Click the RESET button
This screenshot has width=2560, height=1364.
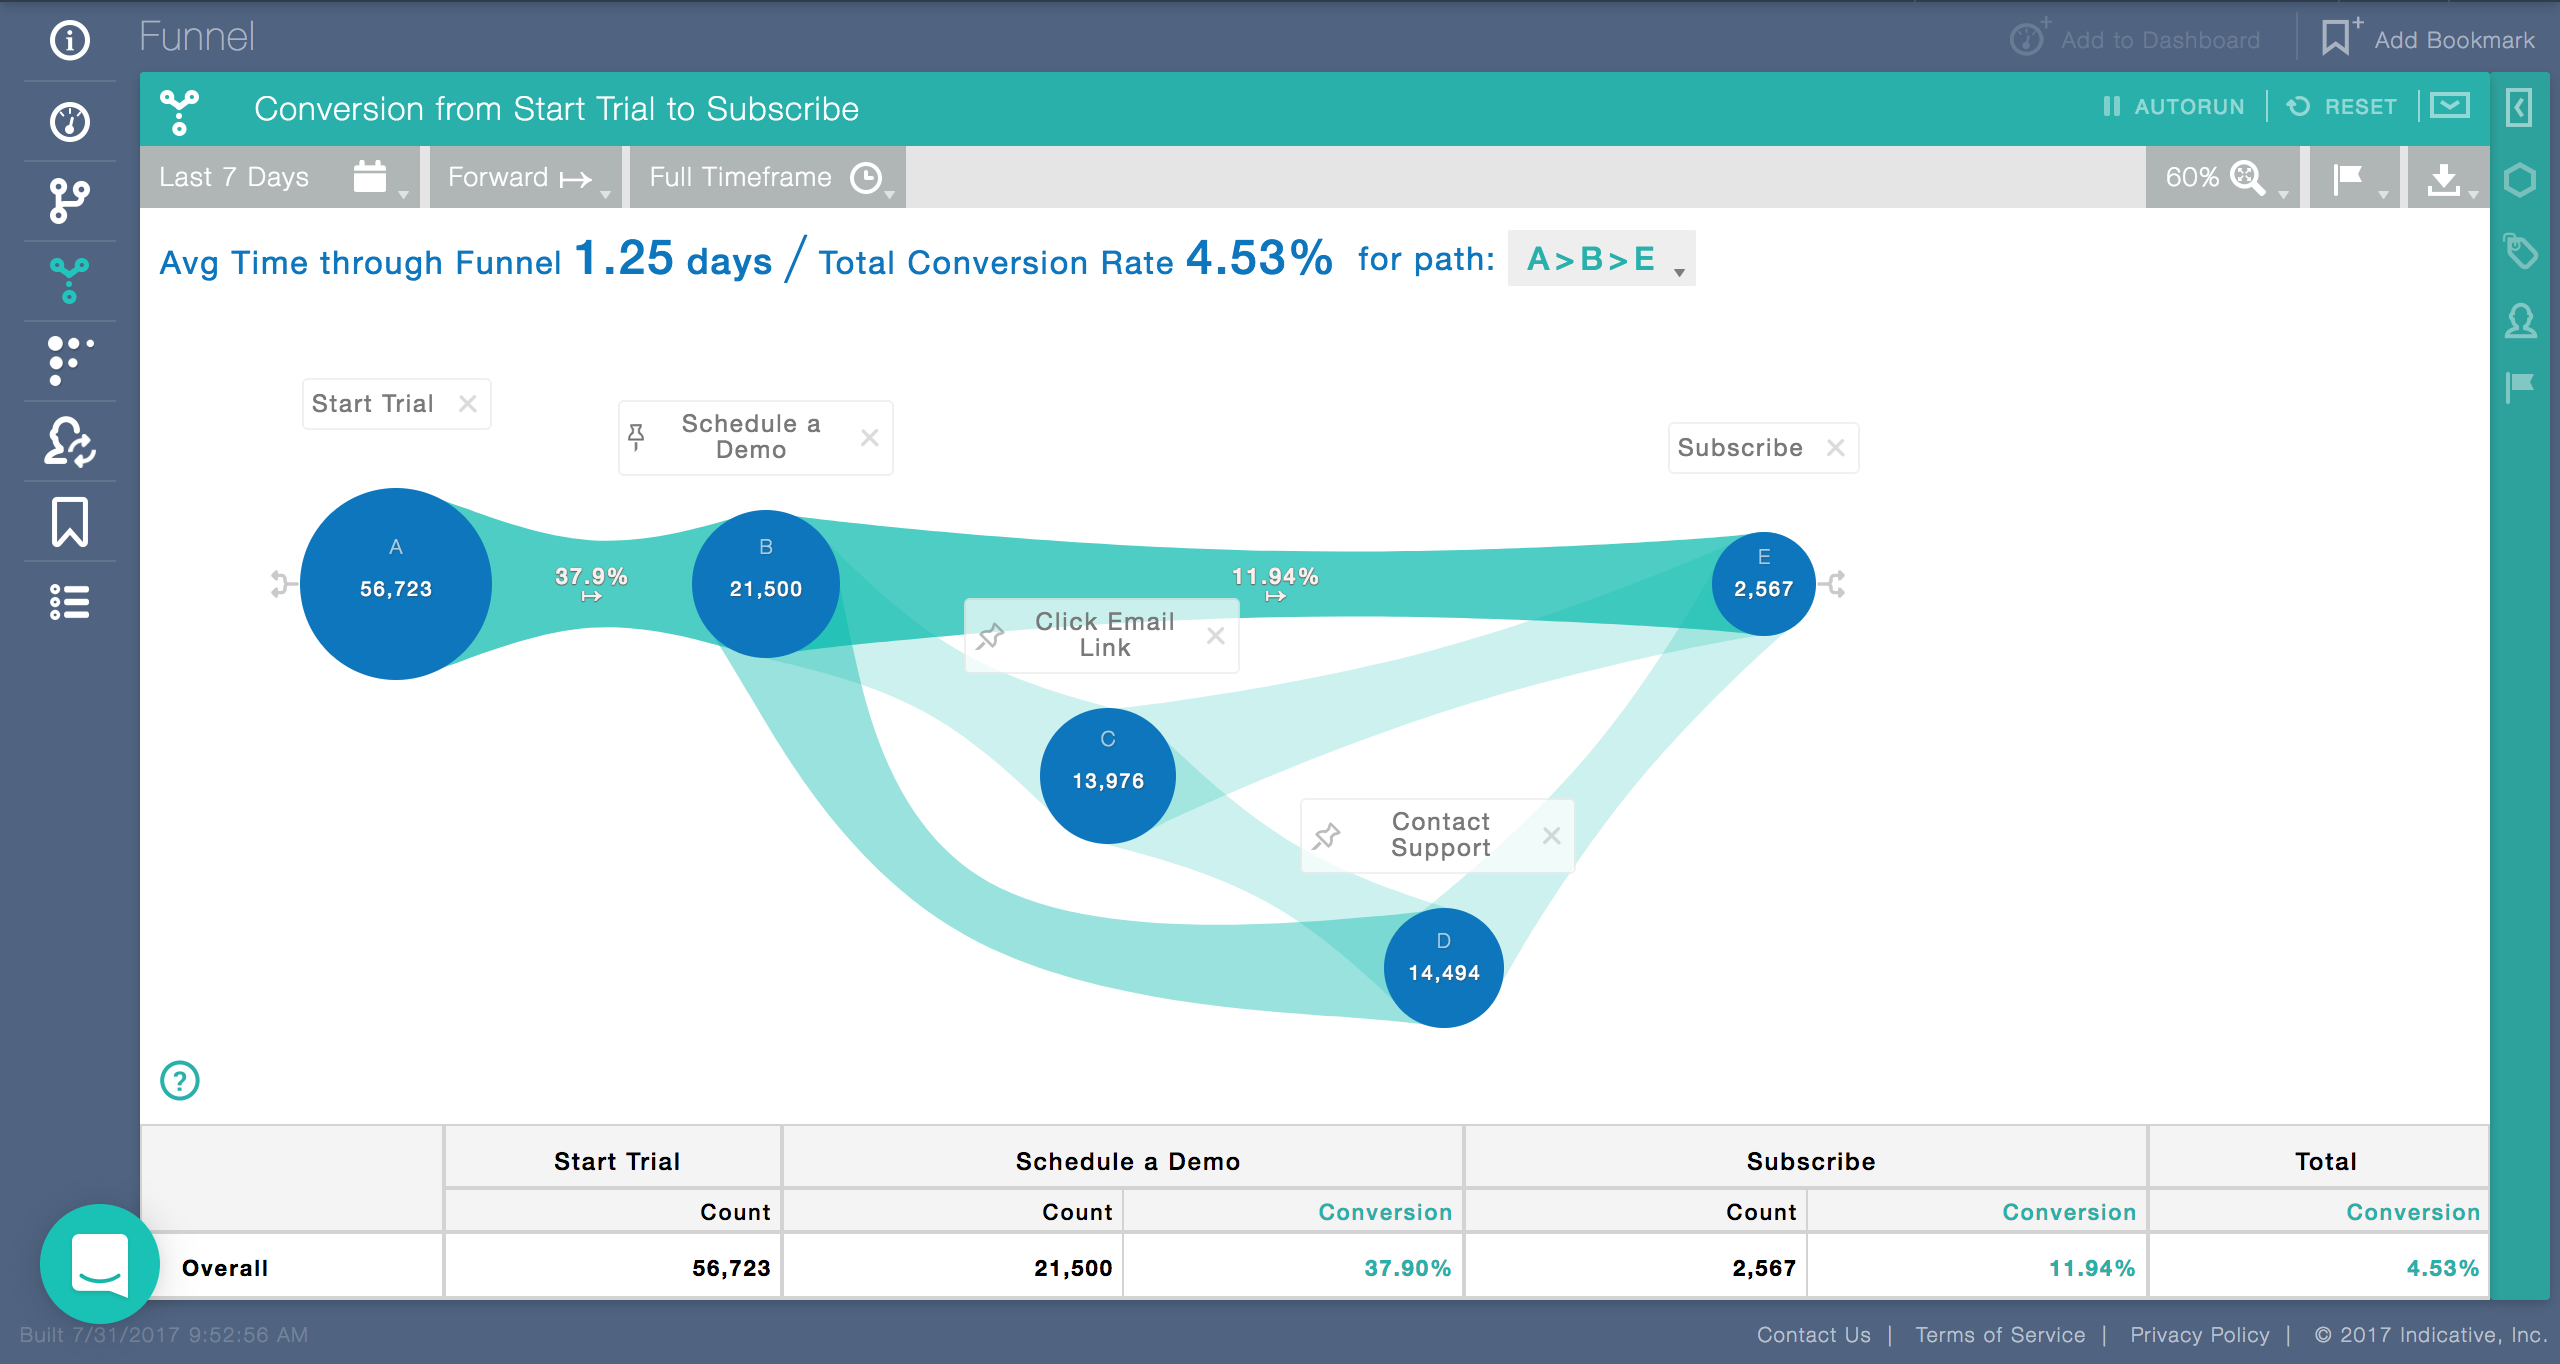[2343, 107]
